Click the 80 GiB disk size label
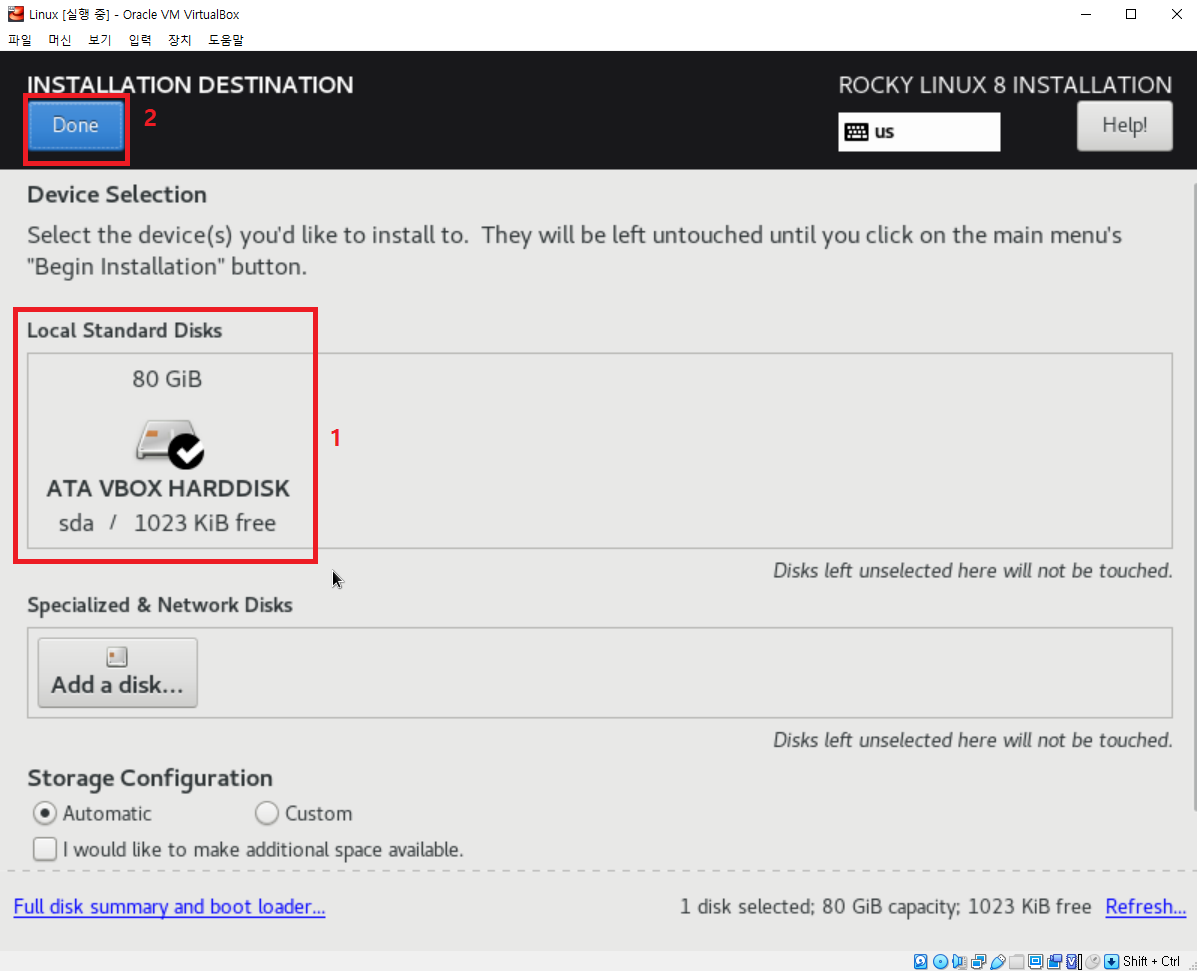Viewport: 1197px width, 971px height. (167, 379)
